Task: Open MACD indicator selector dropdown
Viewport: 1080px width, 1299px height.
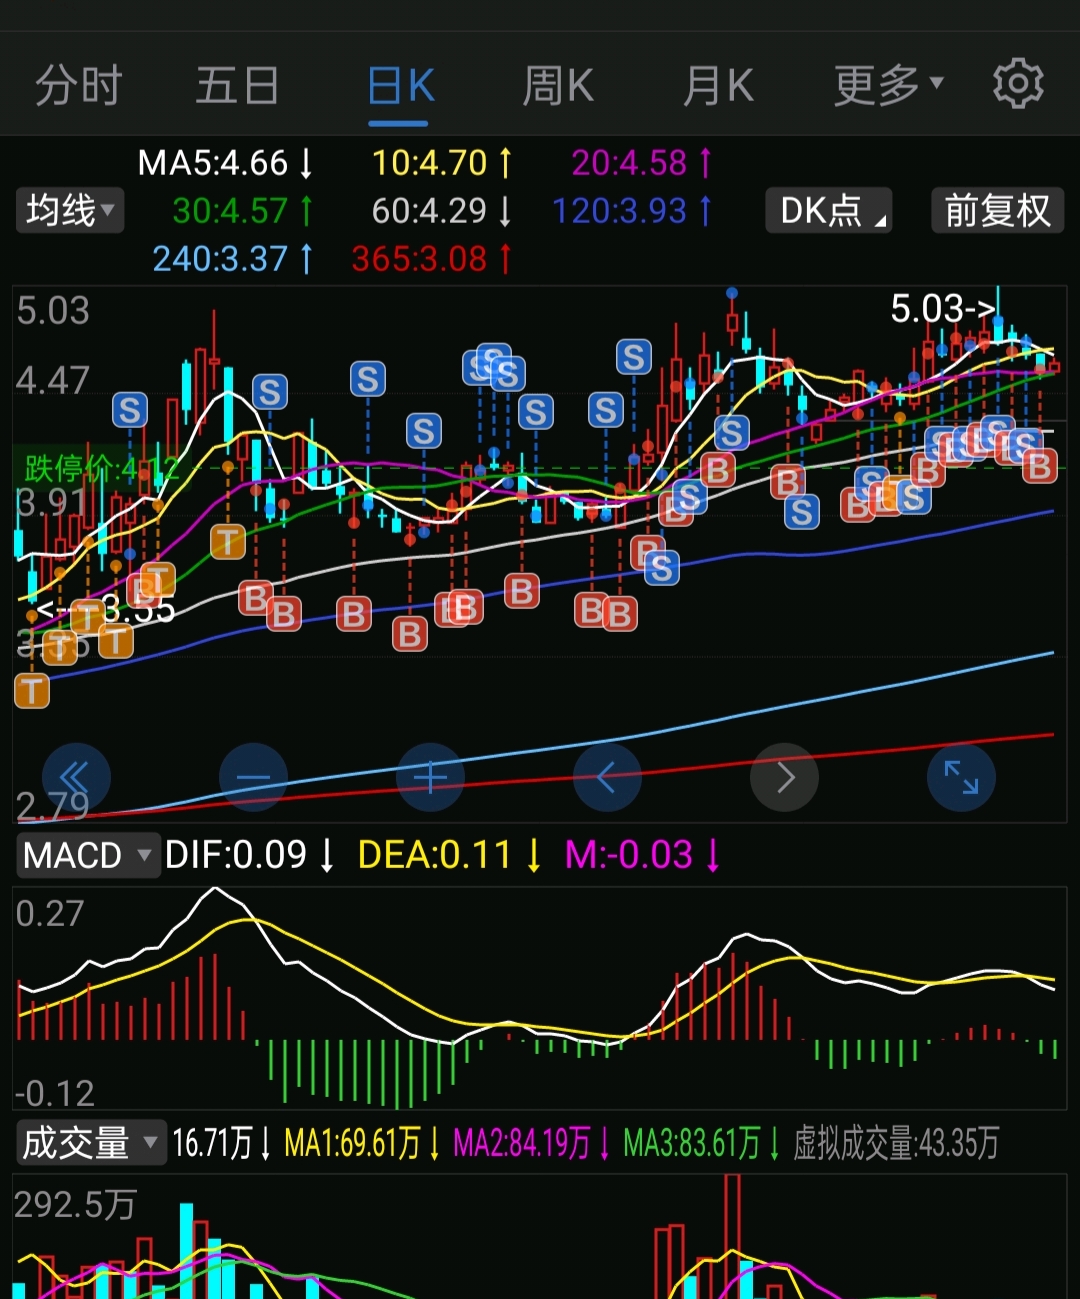Action: coord(88,856)
